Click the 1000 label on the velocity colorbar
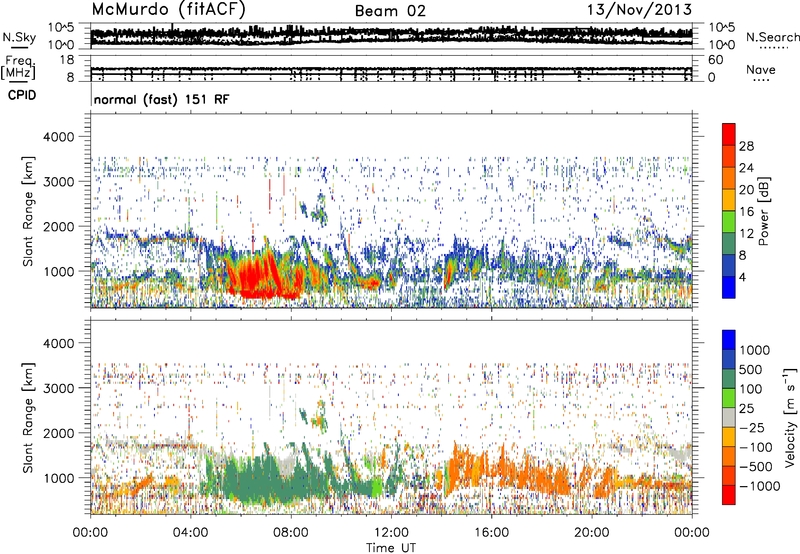 [x=754, y=350]
